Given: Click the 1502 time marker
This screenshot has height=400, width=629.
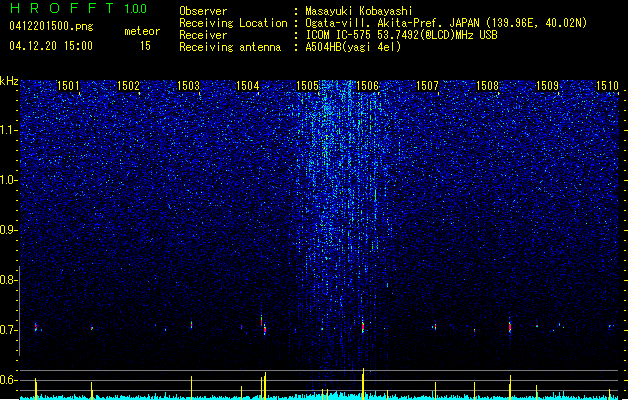Looking at the screenshot, I should click(128, 86).
